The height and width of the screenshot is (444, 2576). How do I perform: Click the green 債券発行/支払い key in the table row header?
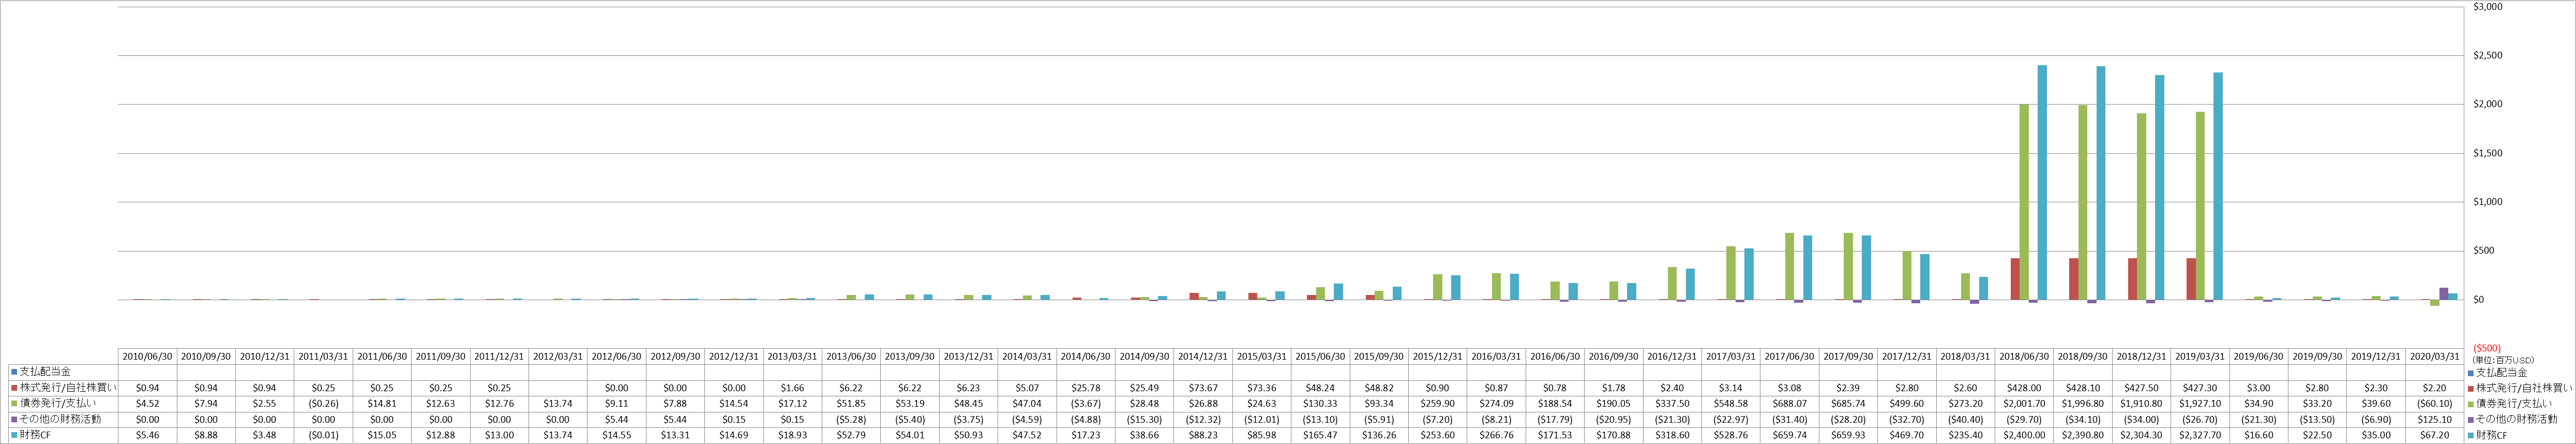click(15, 403)
